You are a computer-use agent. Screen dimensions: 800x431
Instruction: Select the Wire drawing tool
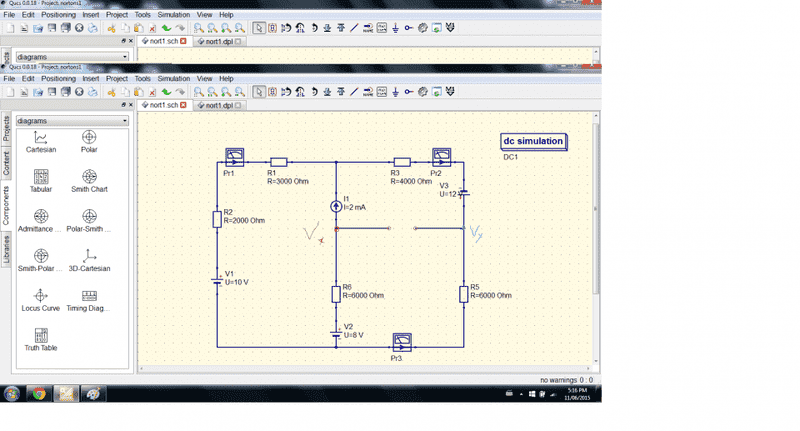(x=354, y=92)
